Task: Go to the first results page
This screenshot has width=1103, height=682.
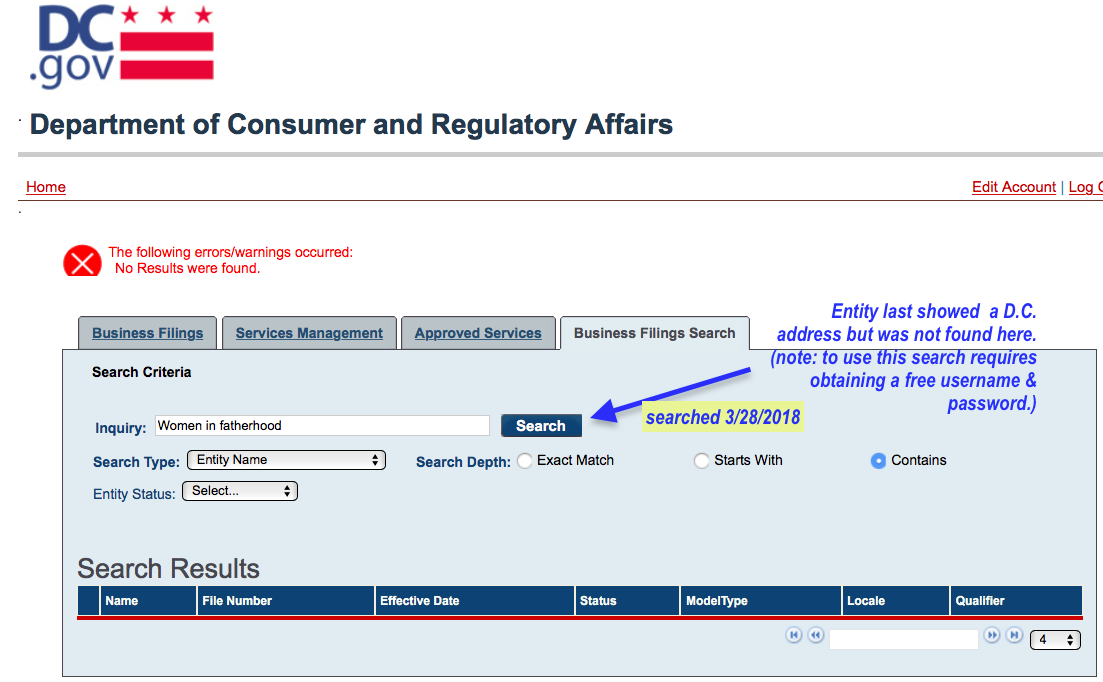Action: [794, 635]
